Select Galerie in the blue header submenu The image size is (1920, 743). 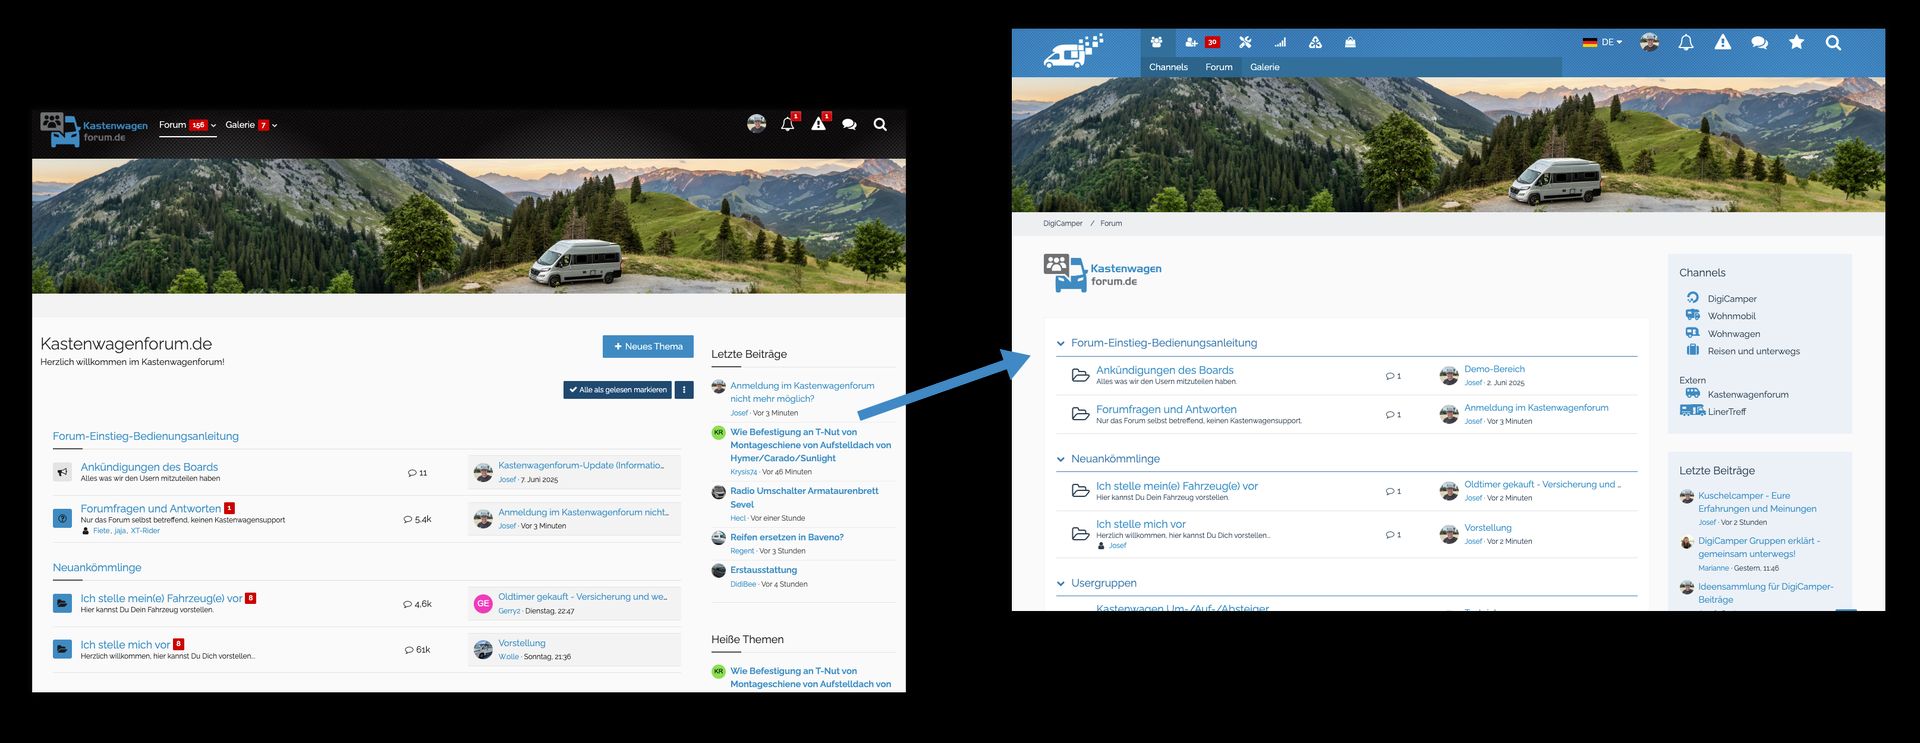pyautogui.click(x=1264, y=67)
